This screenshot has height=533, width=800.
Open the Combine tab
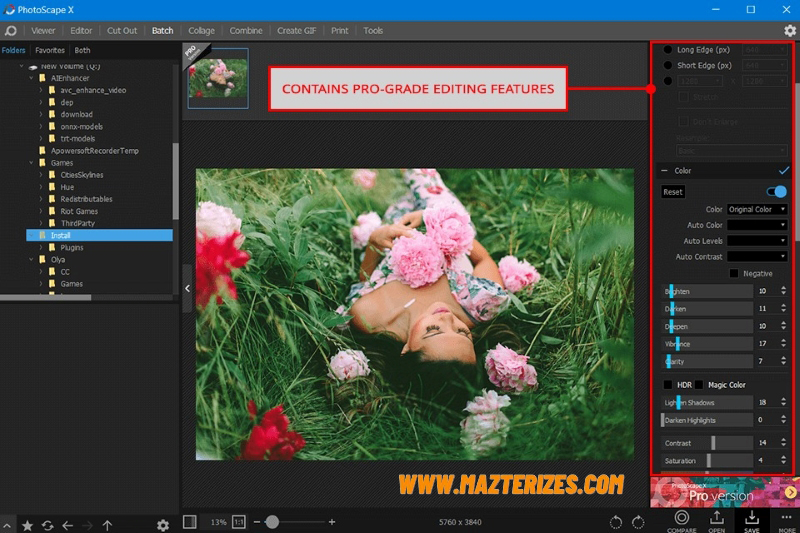point(246,31)
